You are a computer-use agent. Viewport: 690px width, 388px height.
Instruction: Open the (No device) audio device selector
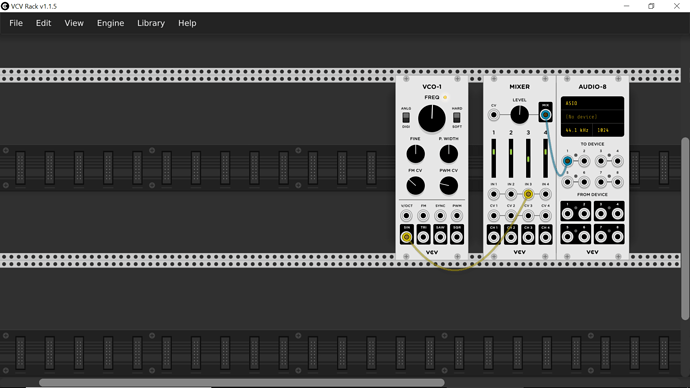point(592,117)
